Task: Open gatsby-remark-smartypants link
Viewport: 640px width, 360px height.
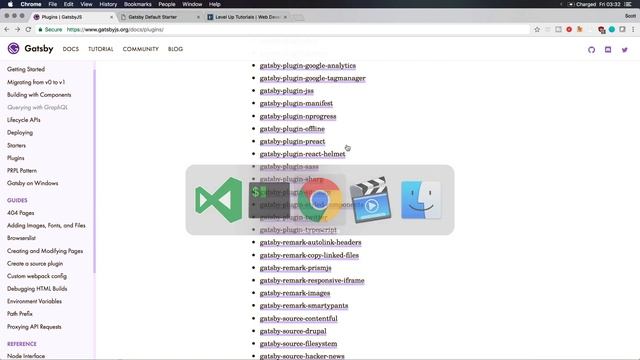Action: tap(304, 306)
